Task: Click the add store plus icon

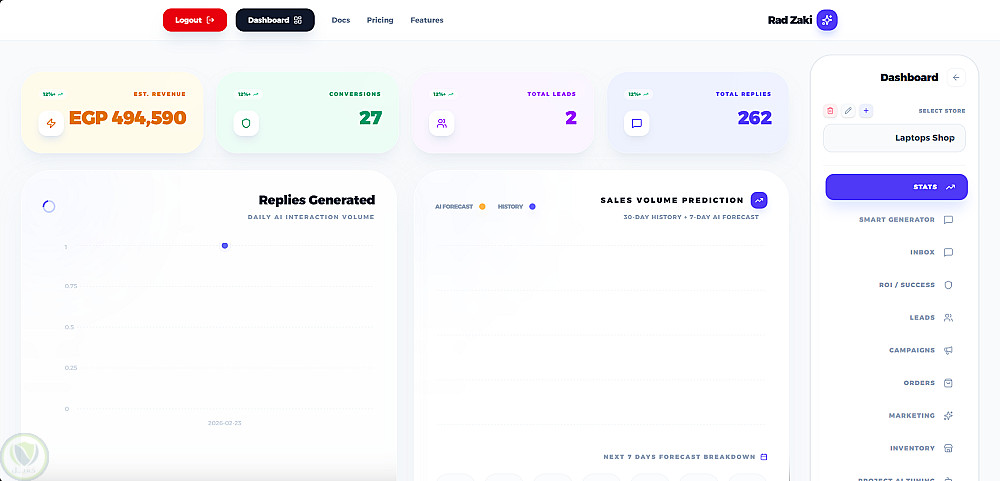Action: pos(866,110)
